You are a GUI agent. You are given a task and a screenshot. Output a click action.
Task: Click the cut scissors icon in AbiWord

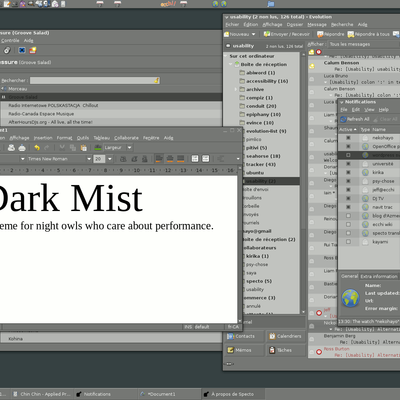(x=62, y=148)
